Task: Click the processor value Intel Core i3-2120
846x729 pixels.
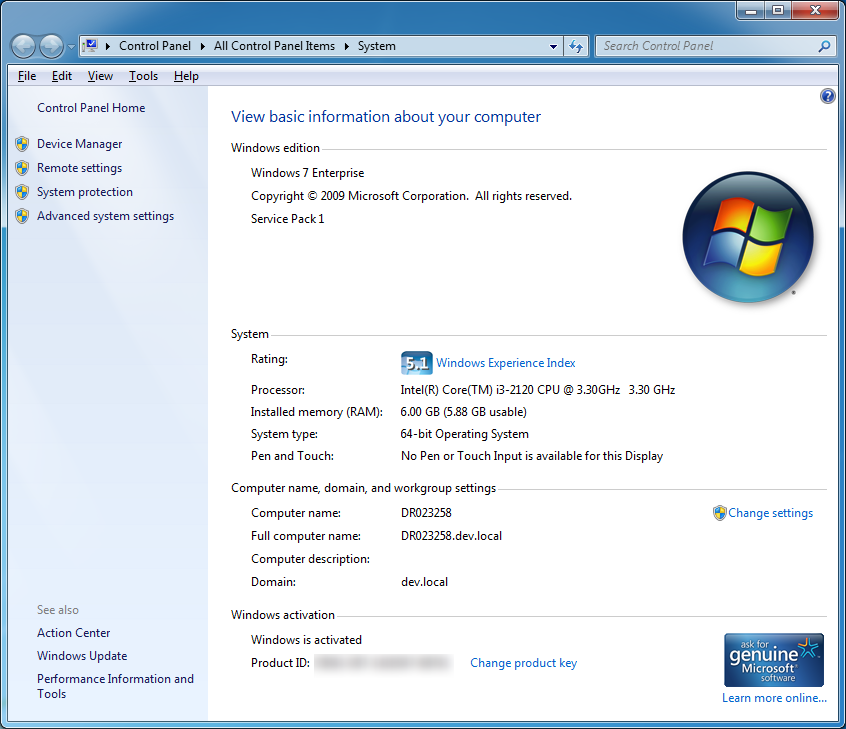Action: pos(538,390)
